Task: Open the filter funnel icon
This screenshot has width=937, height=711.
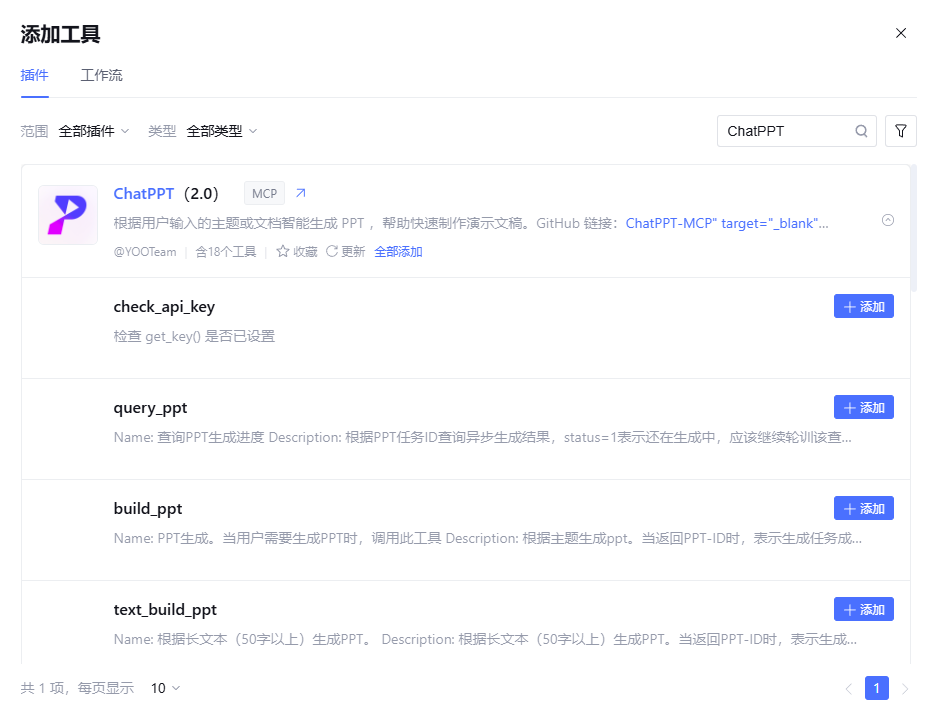Action: pyautogui.click(x=901, y=131)
